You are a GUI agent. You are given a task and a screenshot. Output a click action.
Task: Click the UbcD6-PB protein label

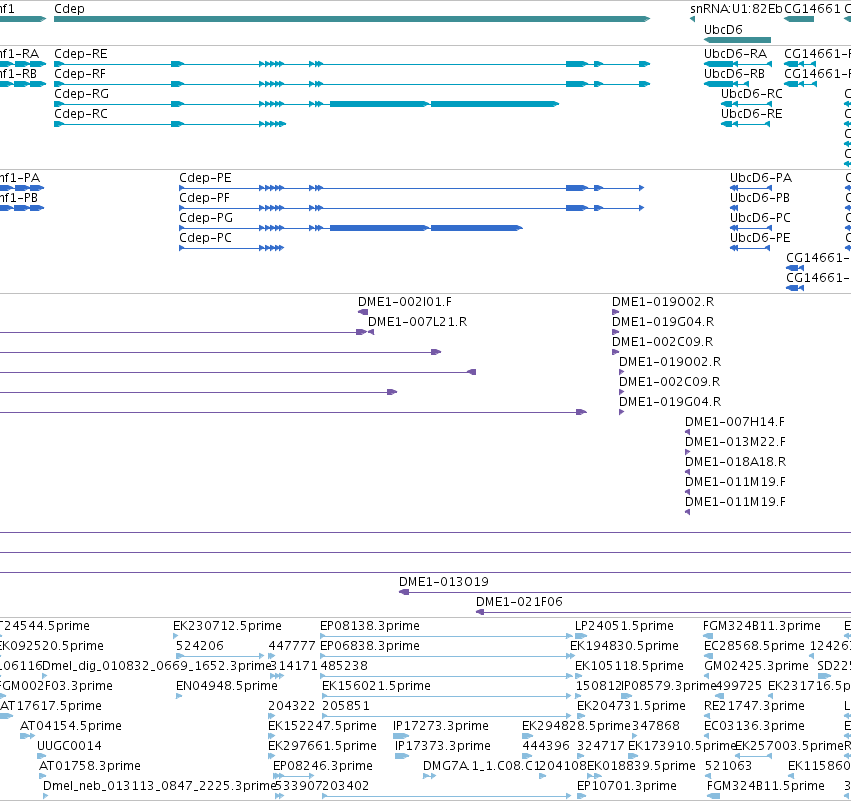click(x=759, y=198)
